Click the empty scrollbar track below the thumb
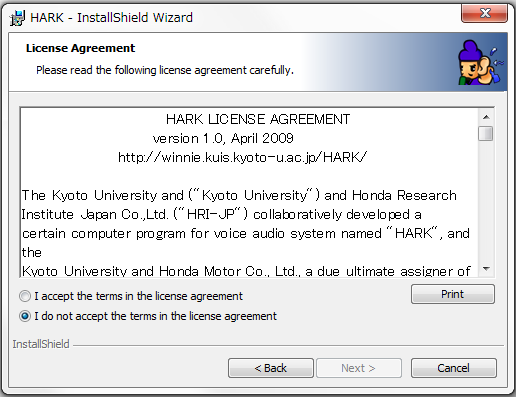Viewport: 516px width, 397px height. click(486, 201)
